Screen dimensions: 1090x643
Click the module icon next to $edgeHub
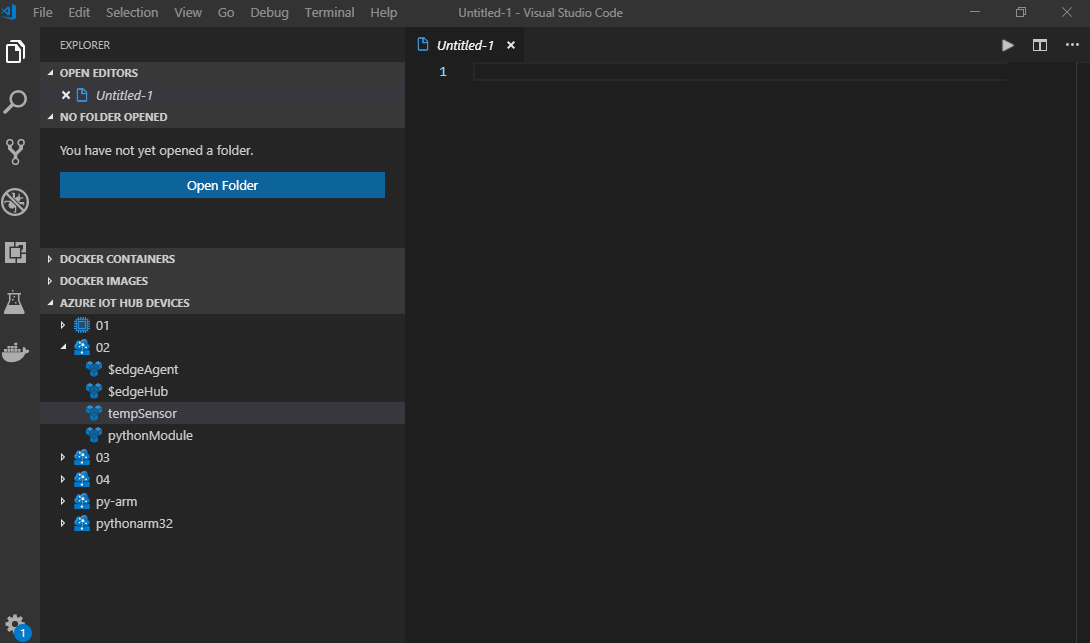tap(94, 391)
